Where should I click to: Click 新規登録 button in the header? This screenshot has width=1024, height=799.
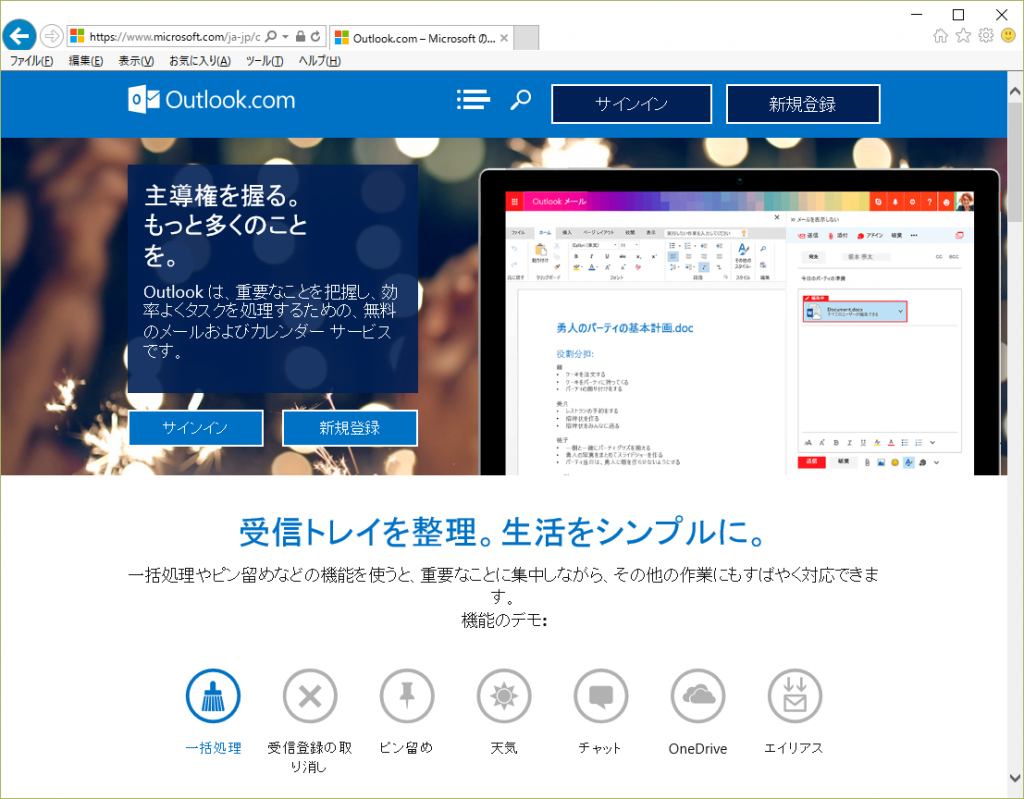(x=803, y=104)
